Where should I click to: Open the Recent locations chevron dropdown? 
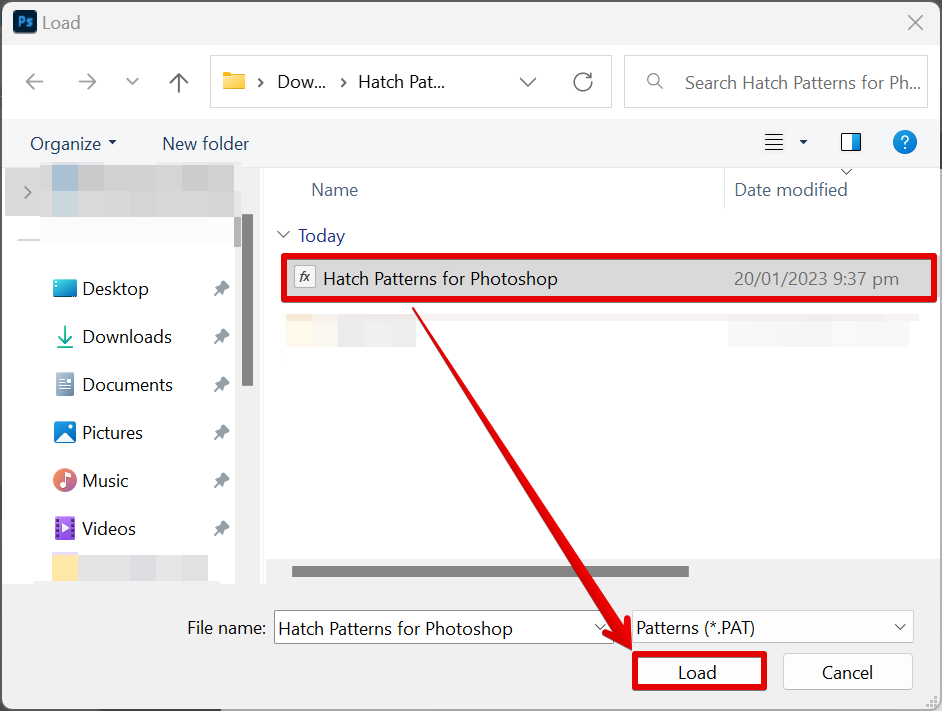click(132, 82)
